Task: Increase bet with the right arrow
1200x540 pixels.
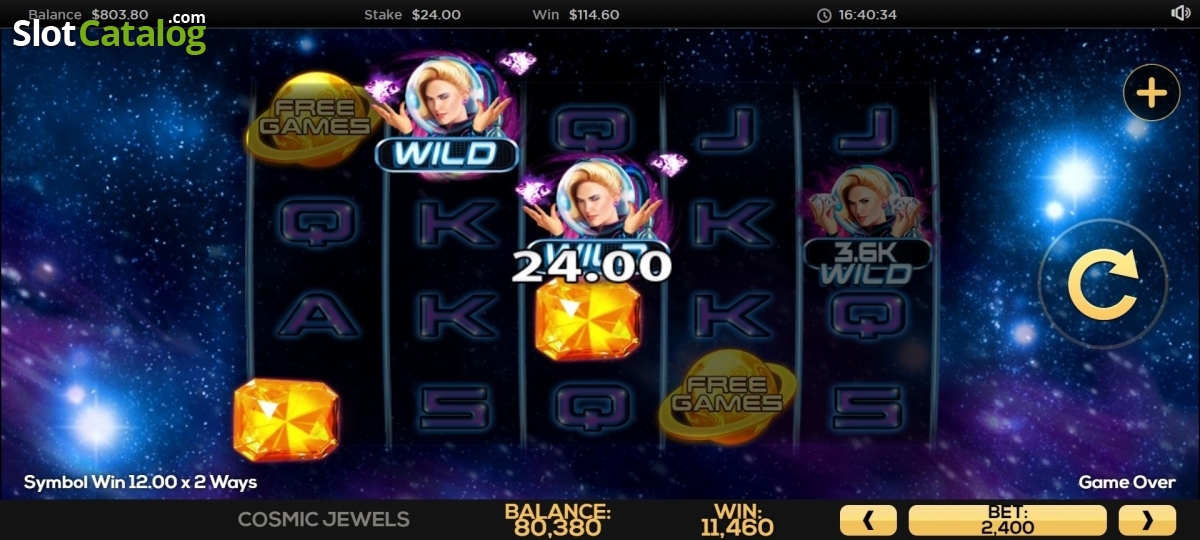Action: [1147, 520]
